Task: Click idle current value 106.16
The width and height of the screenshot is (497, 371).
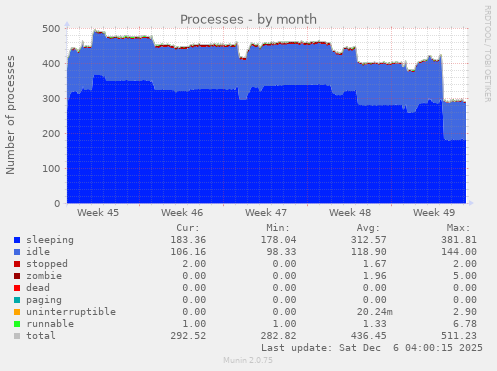Action: (188, 252)
